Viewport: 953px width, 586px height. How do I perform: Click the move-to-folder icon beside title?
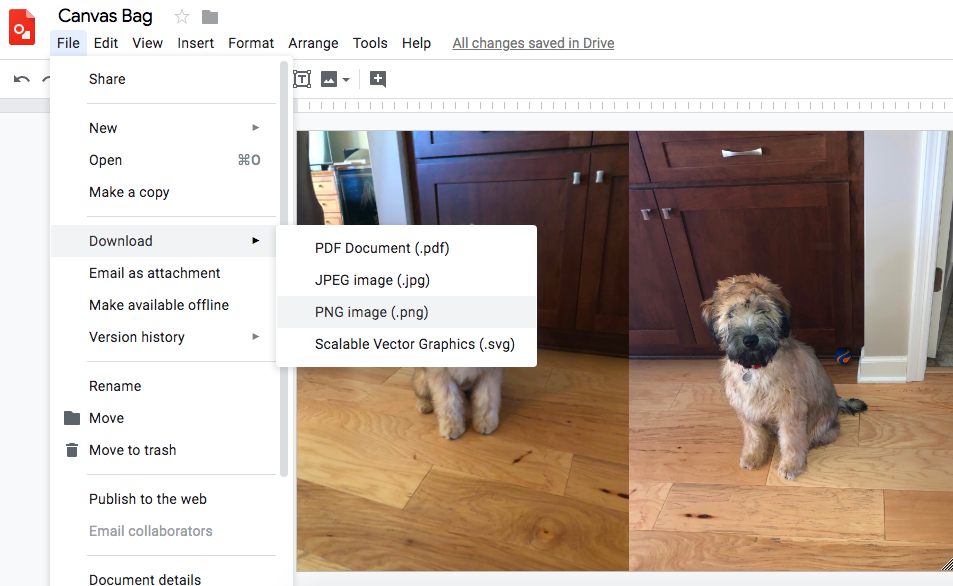pos(210,16)
